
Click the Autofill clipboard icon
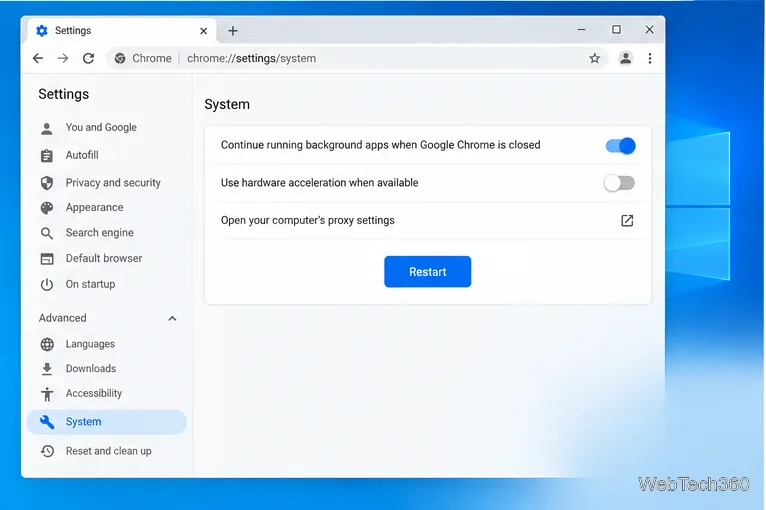[47, 155]
